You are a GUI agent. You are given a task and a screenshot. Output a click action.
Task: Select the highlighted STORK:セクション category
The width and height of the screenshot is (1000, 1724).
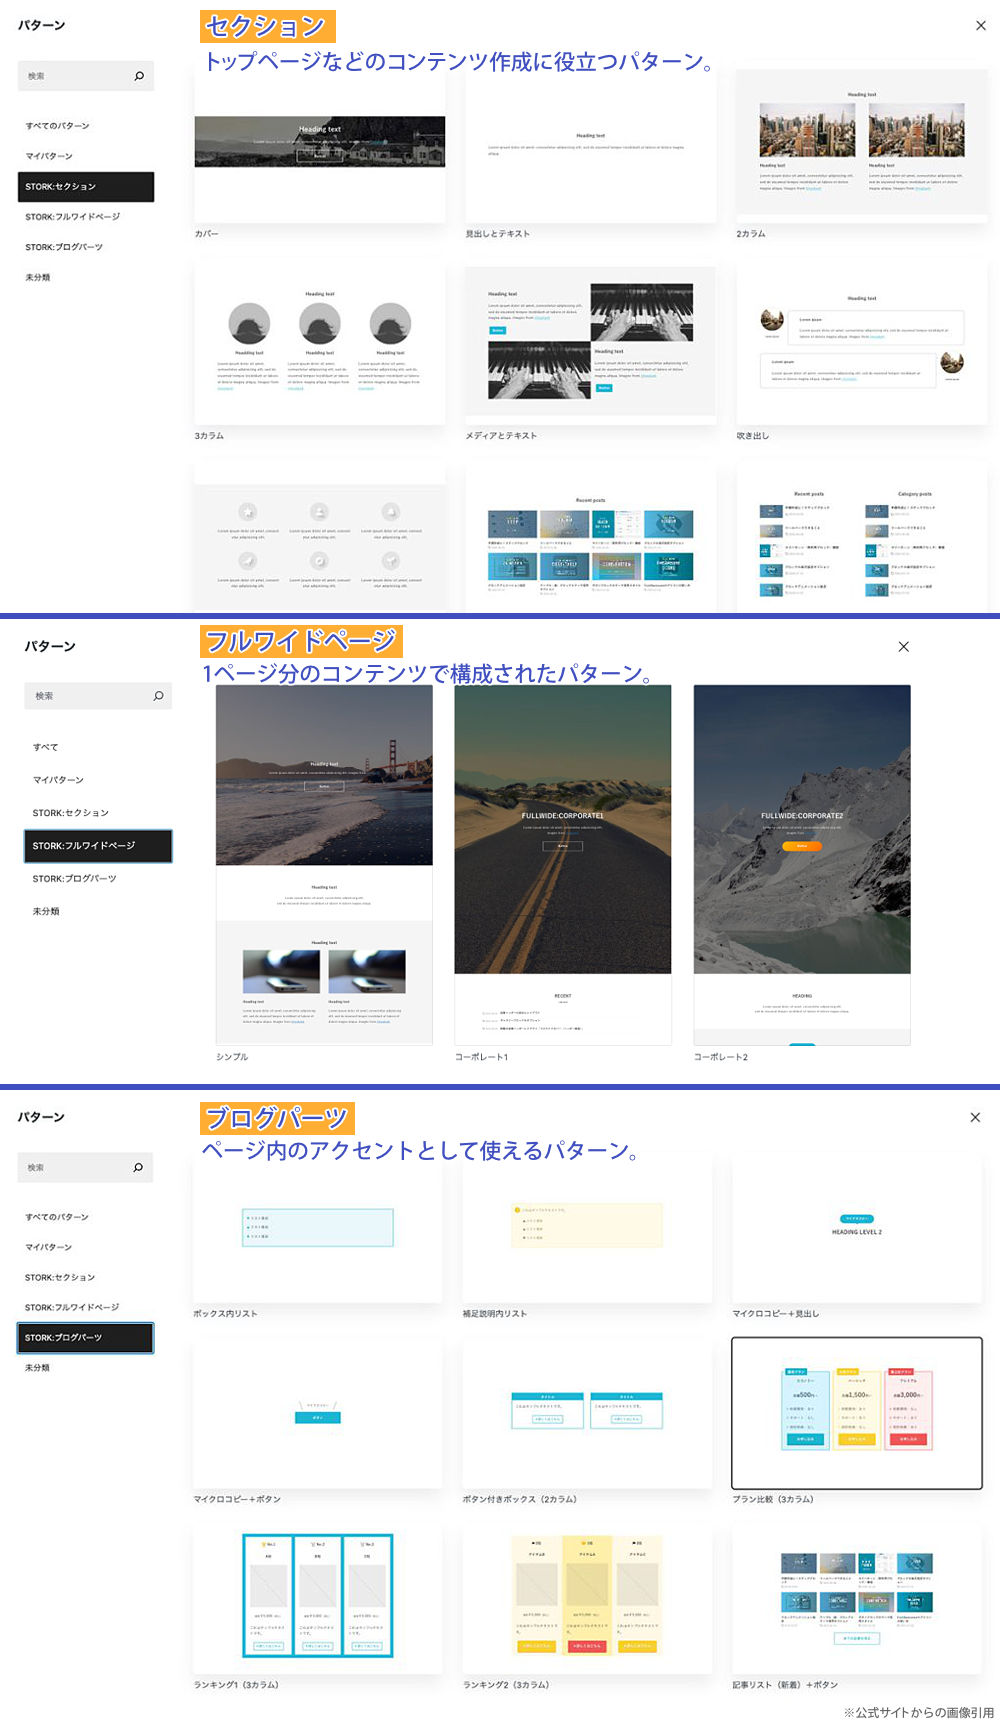click(x=86, y=187)
